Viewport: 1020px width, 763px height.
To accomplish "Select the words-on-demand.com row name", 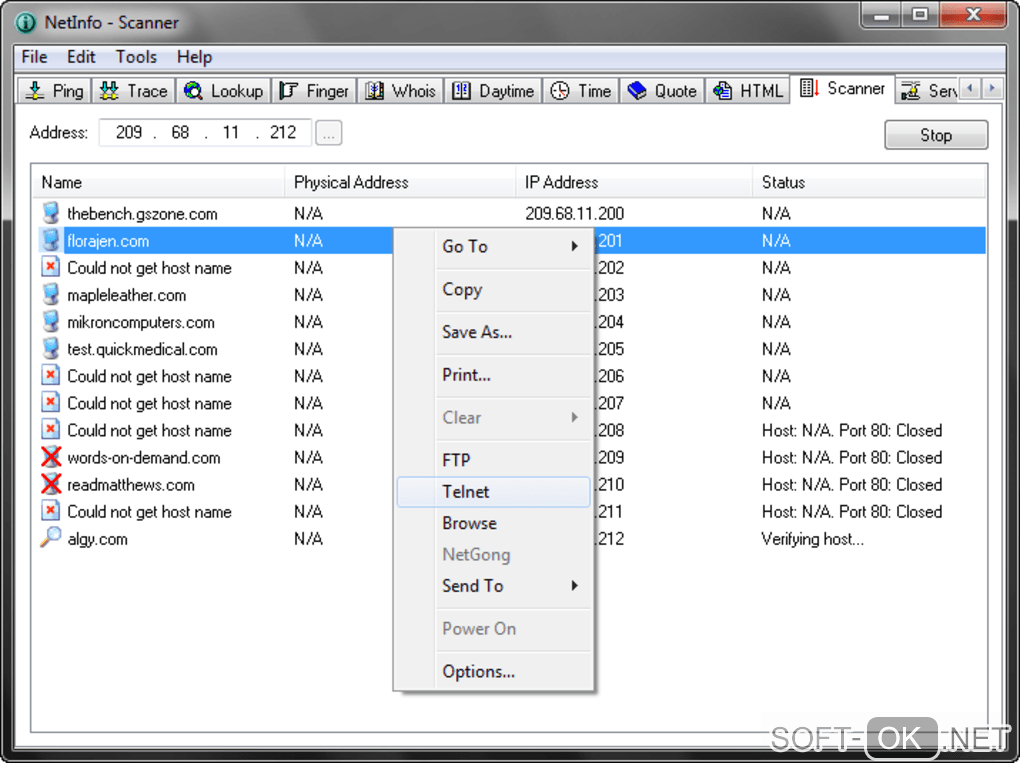I will point(144,458).
